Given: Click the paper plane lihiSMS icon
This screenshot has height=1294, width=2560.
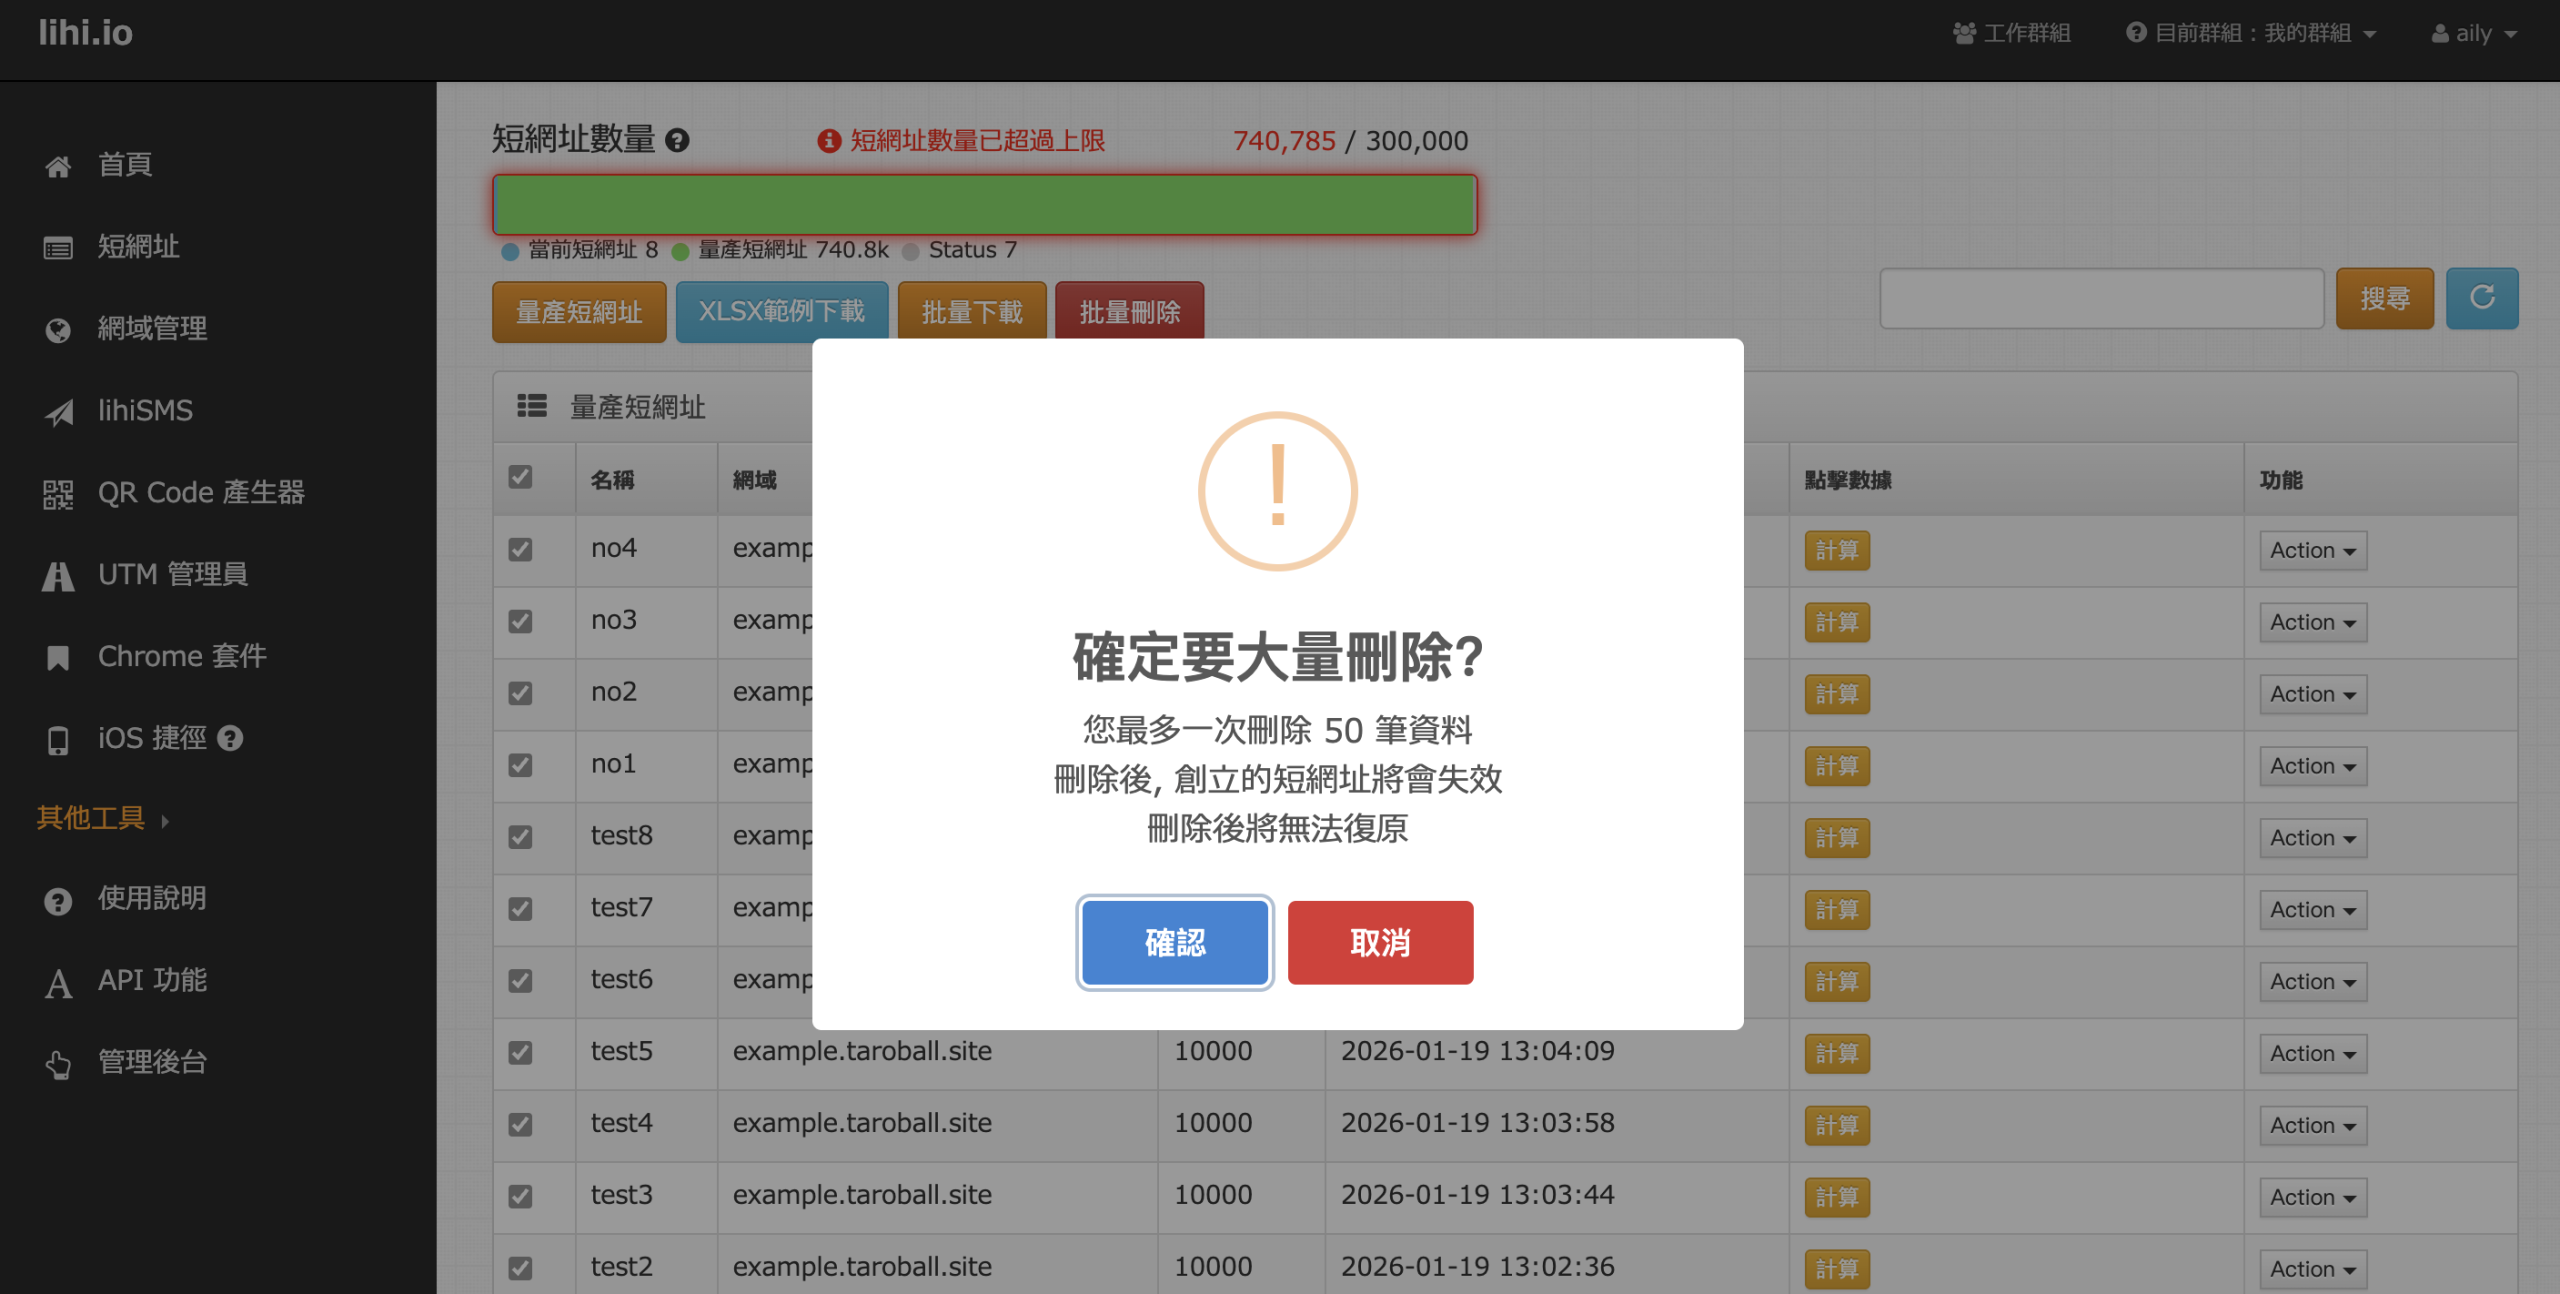Looking at the screenshot, I should [x=58, y=412].
